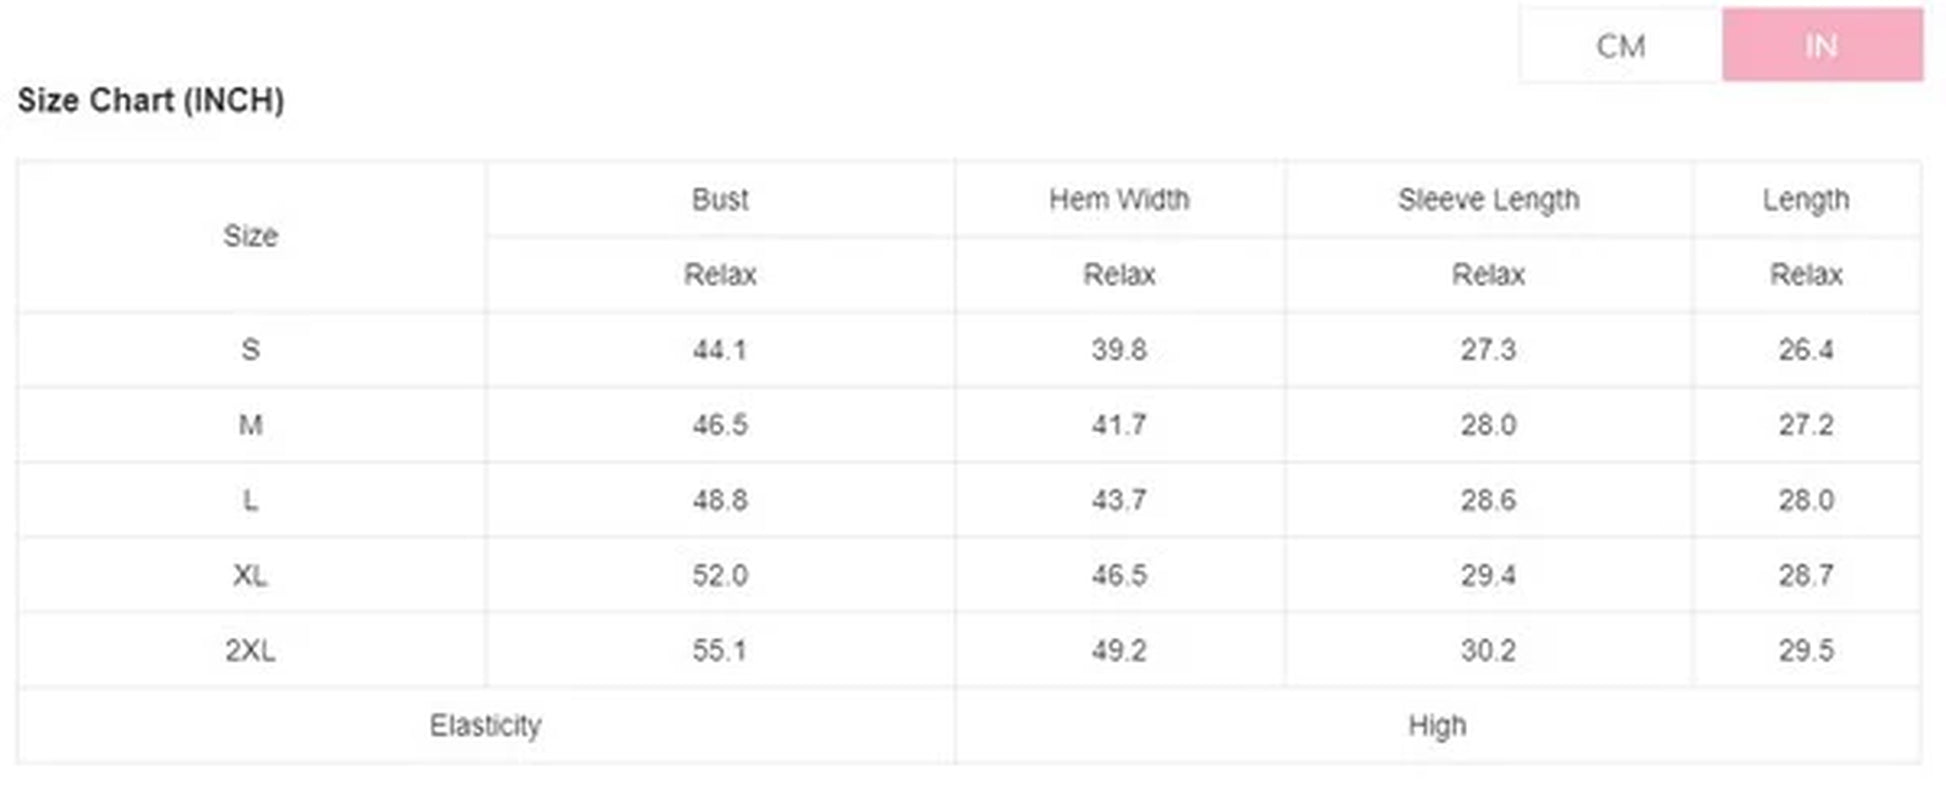Click the Size Chart (INCH) heading
Image resolution: width=1946 pixels, height=788 pixels.
click(x=151, y=100)
